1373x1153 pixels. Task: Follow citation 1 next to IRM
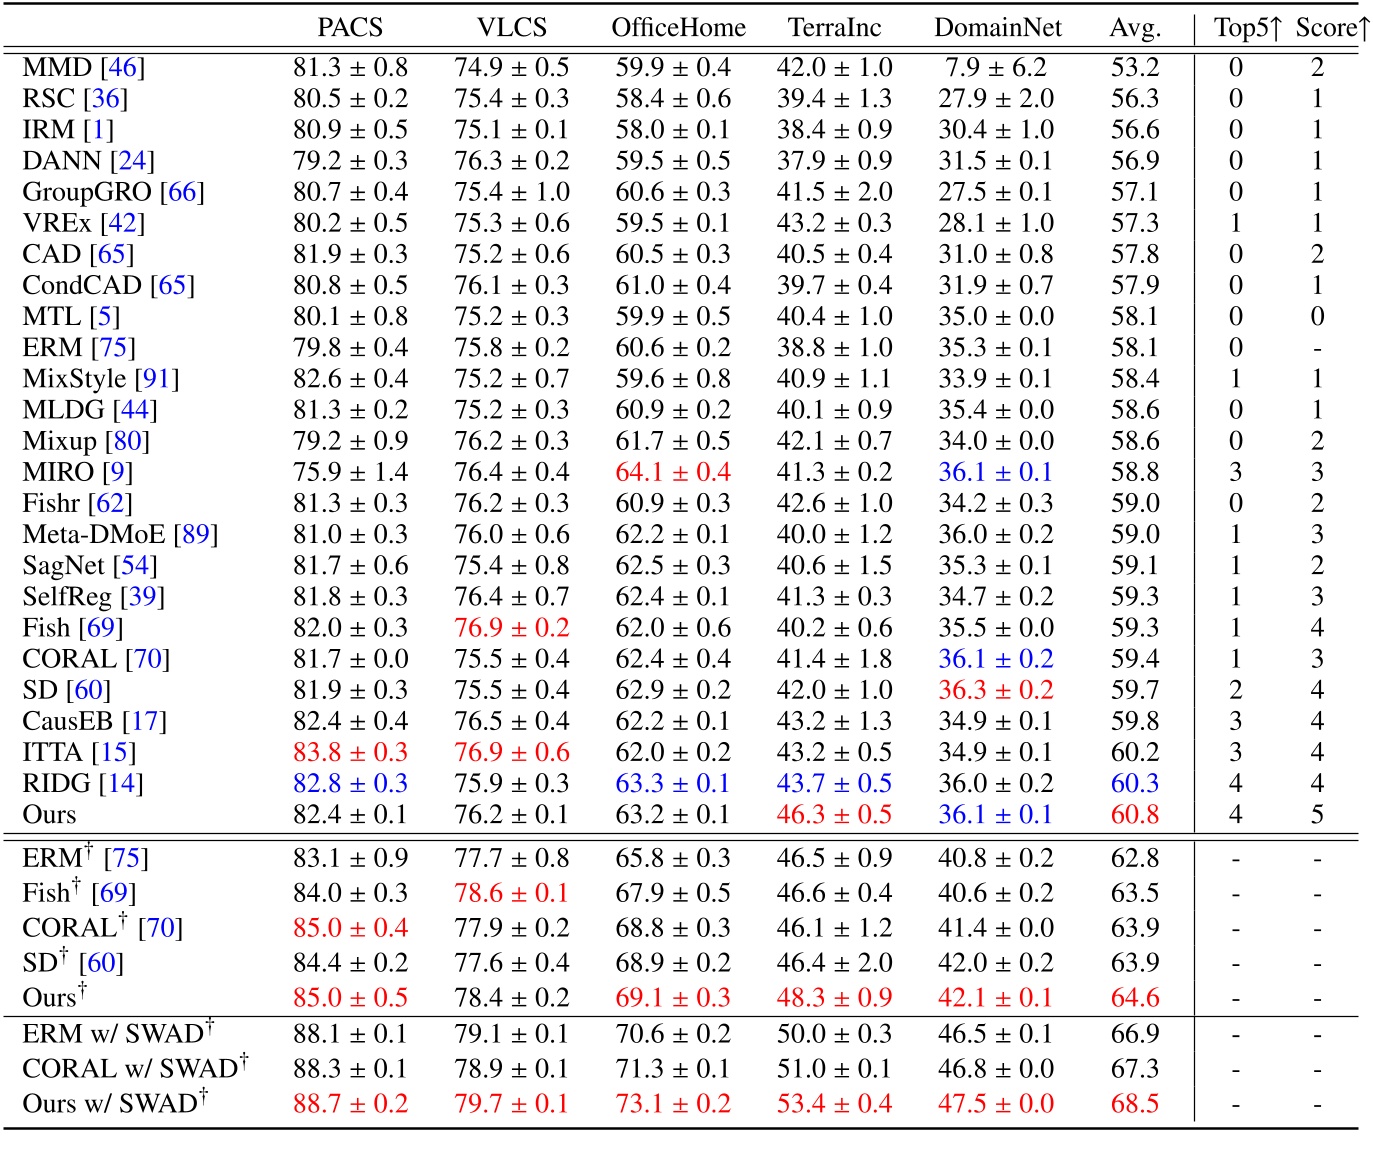(x=98, y=130)
